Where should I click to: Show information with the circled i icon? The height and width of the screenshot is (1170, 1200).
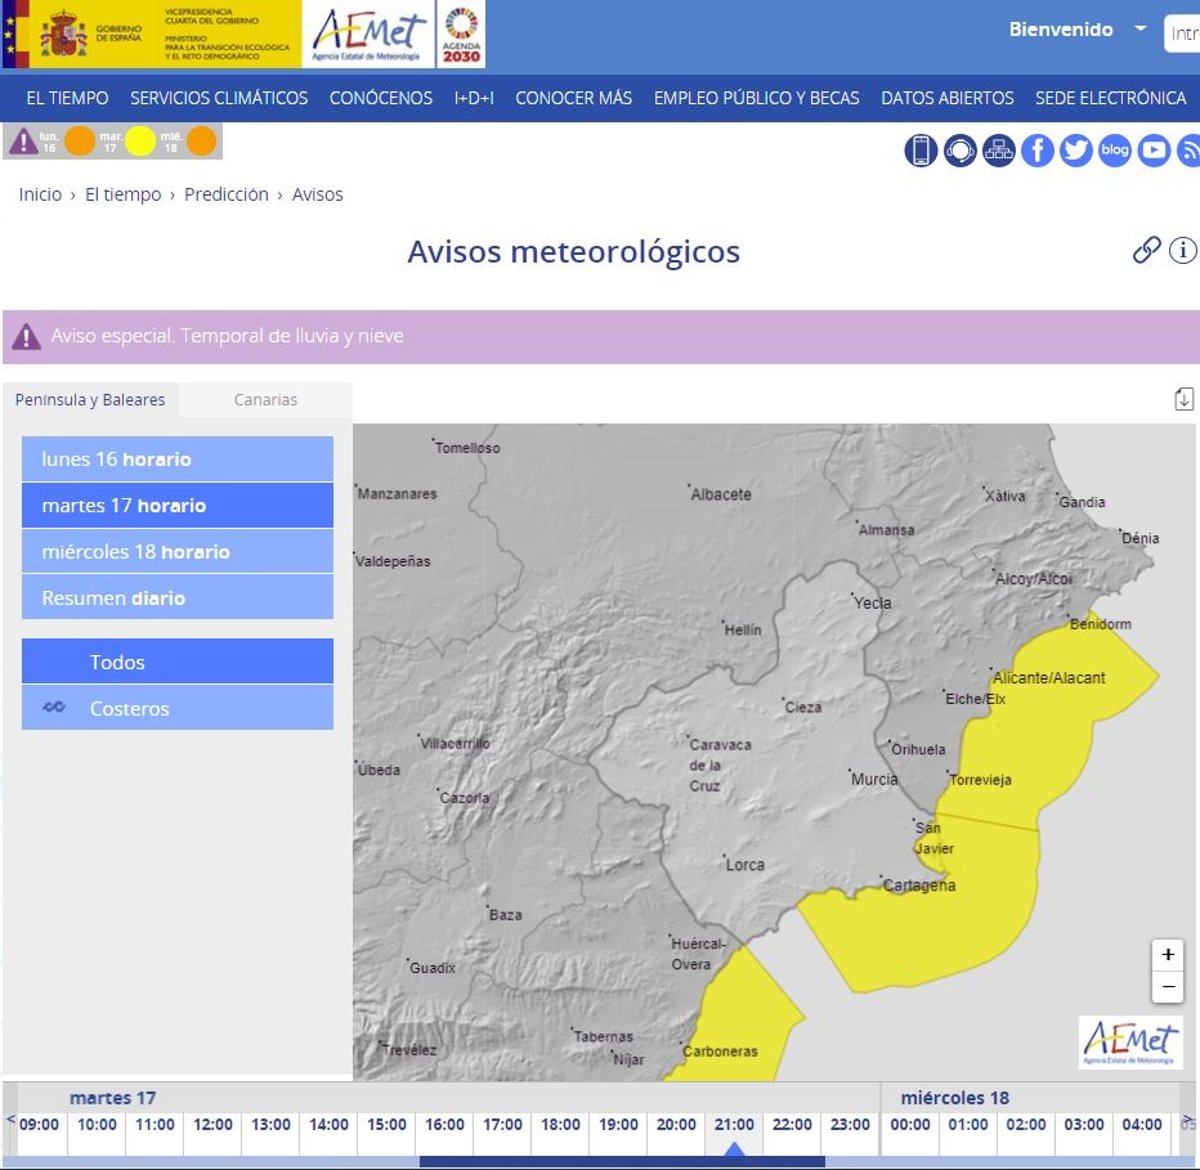1182,250
